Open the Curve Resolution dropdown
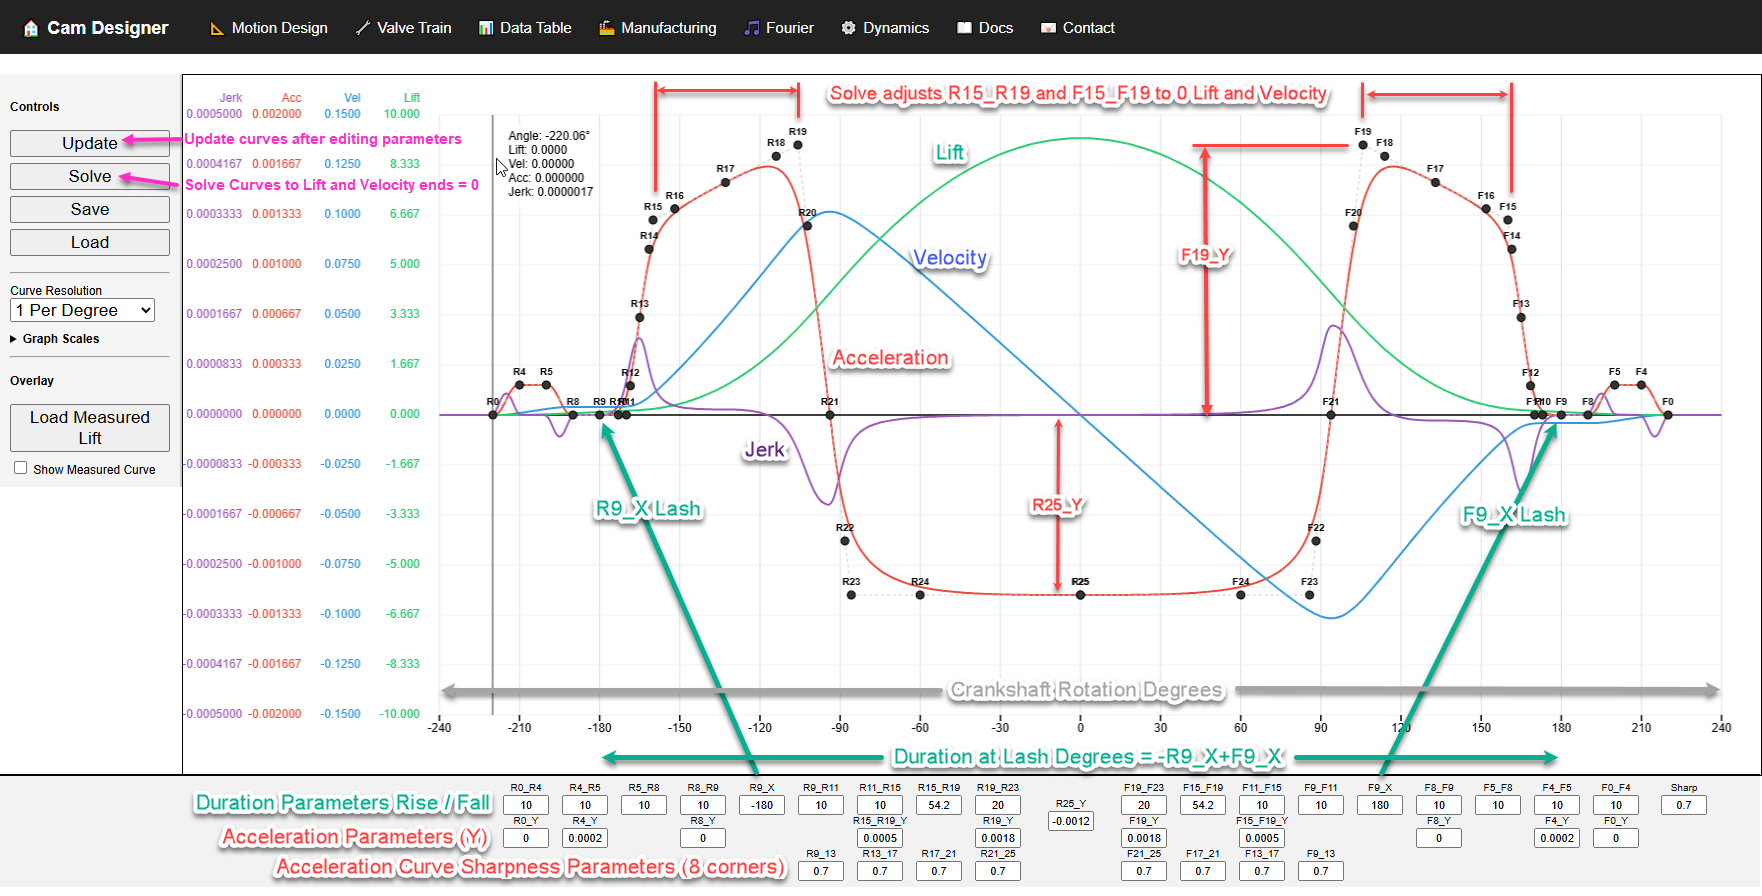 point(83,310)
